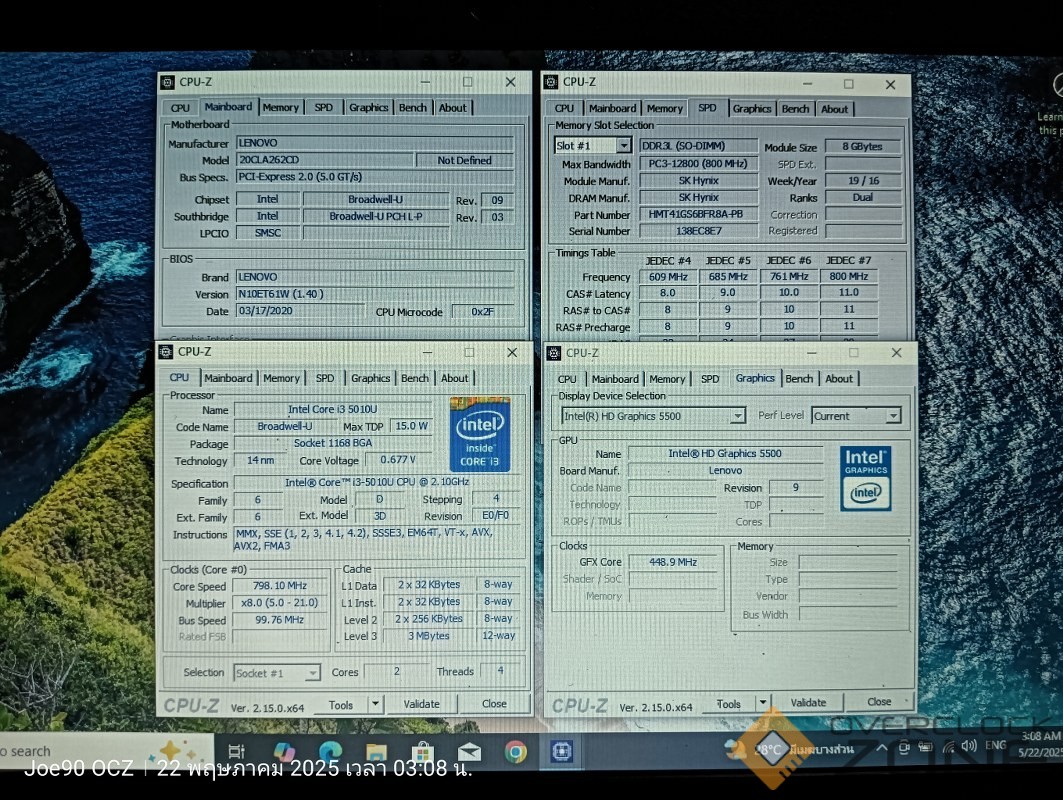Click the Intel Inside Core i3 logo

480,435
